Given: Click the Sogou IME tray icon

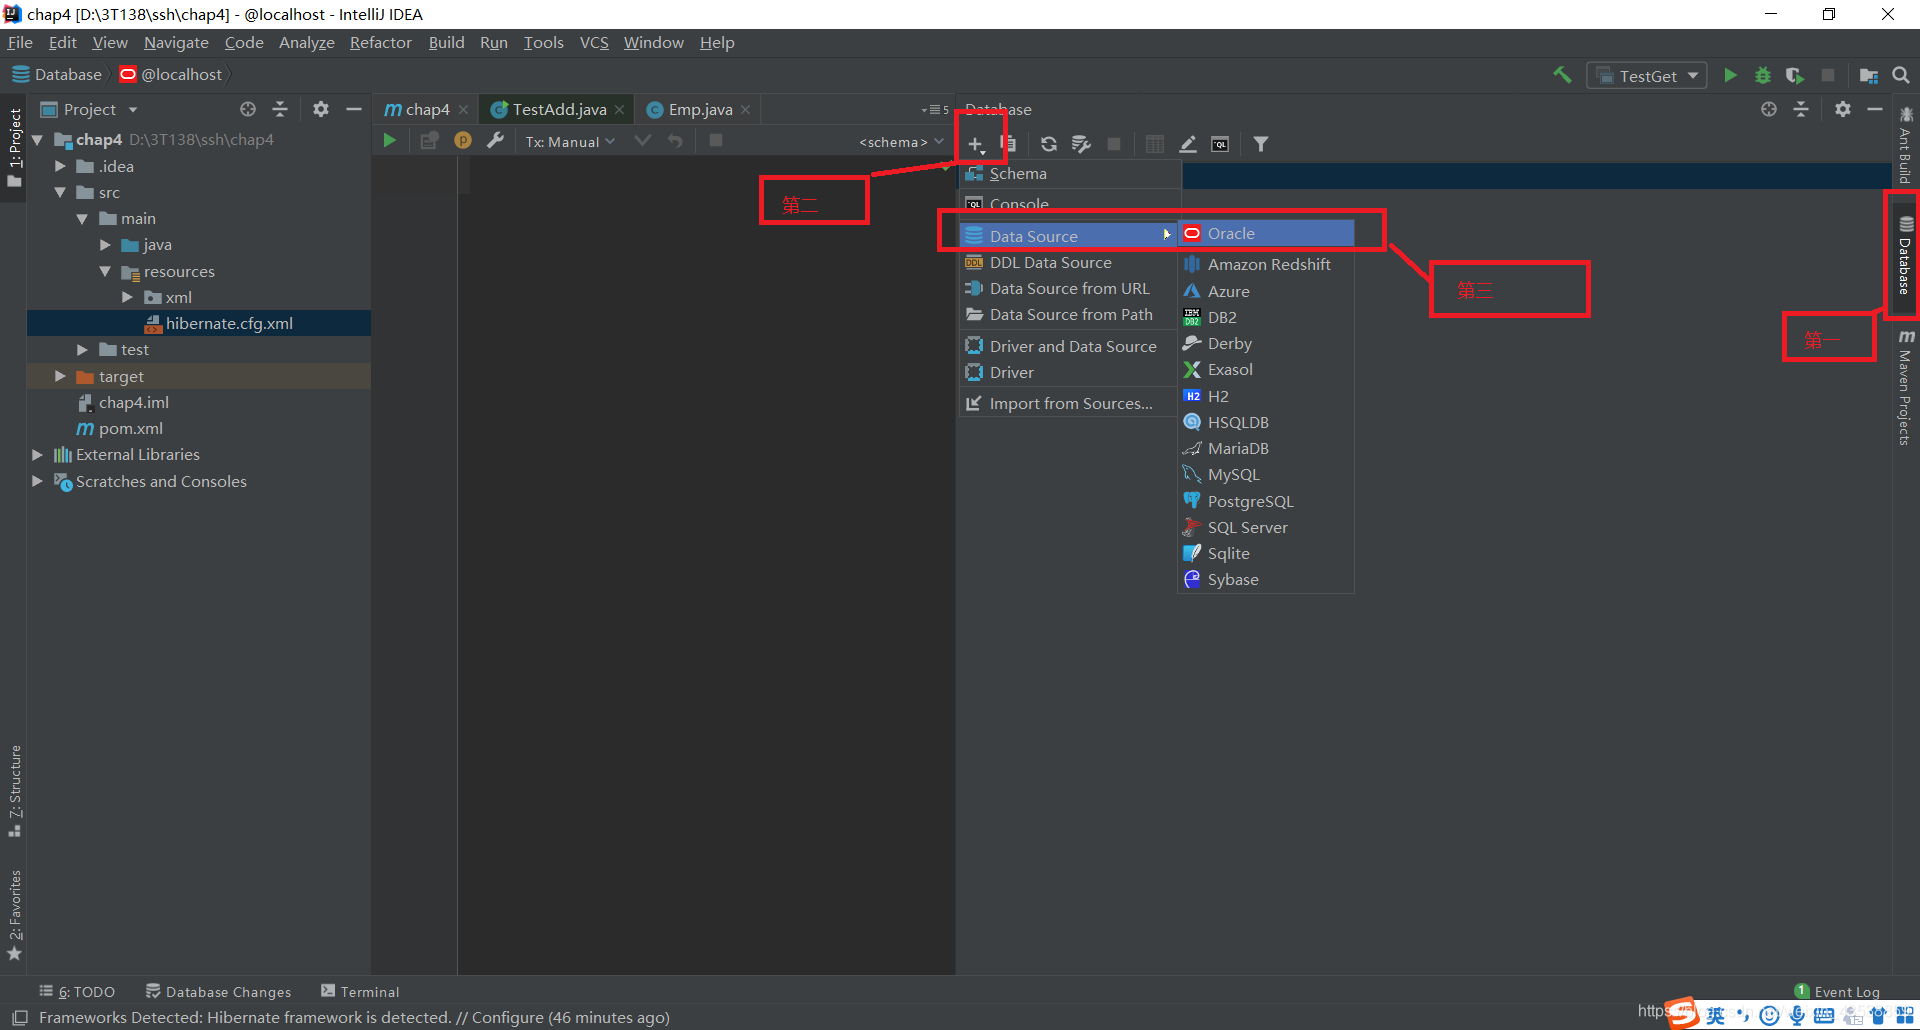Looking at the screenshot, I should point(1684,1014).
